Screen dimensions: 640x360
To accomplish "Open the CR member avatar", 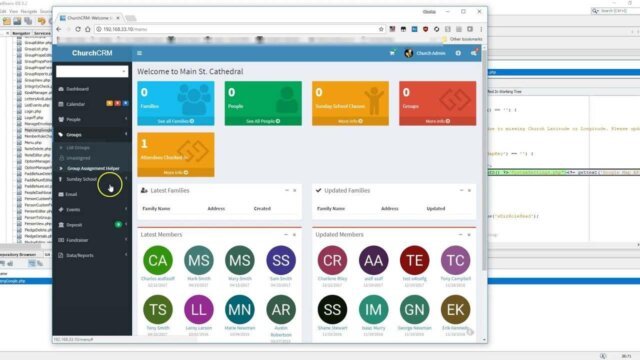I will [x=332, y=260].
